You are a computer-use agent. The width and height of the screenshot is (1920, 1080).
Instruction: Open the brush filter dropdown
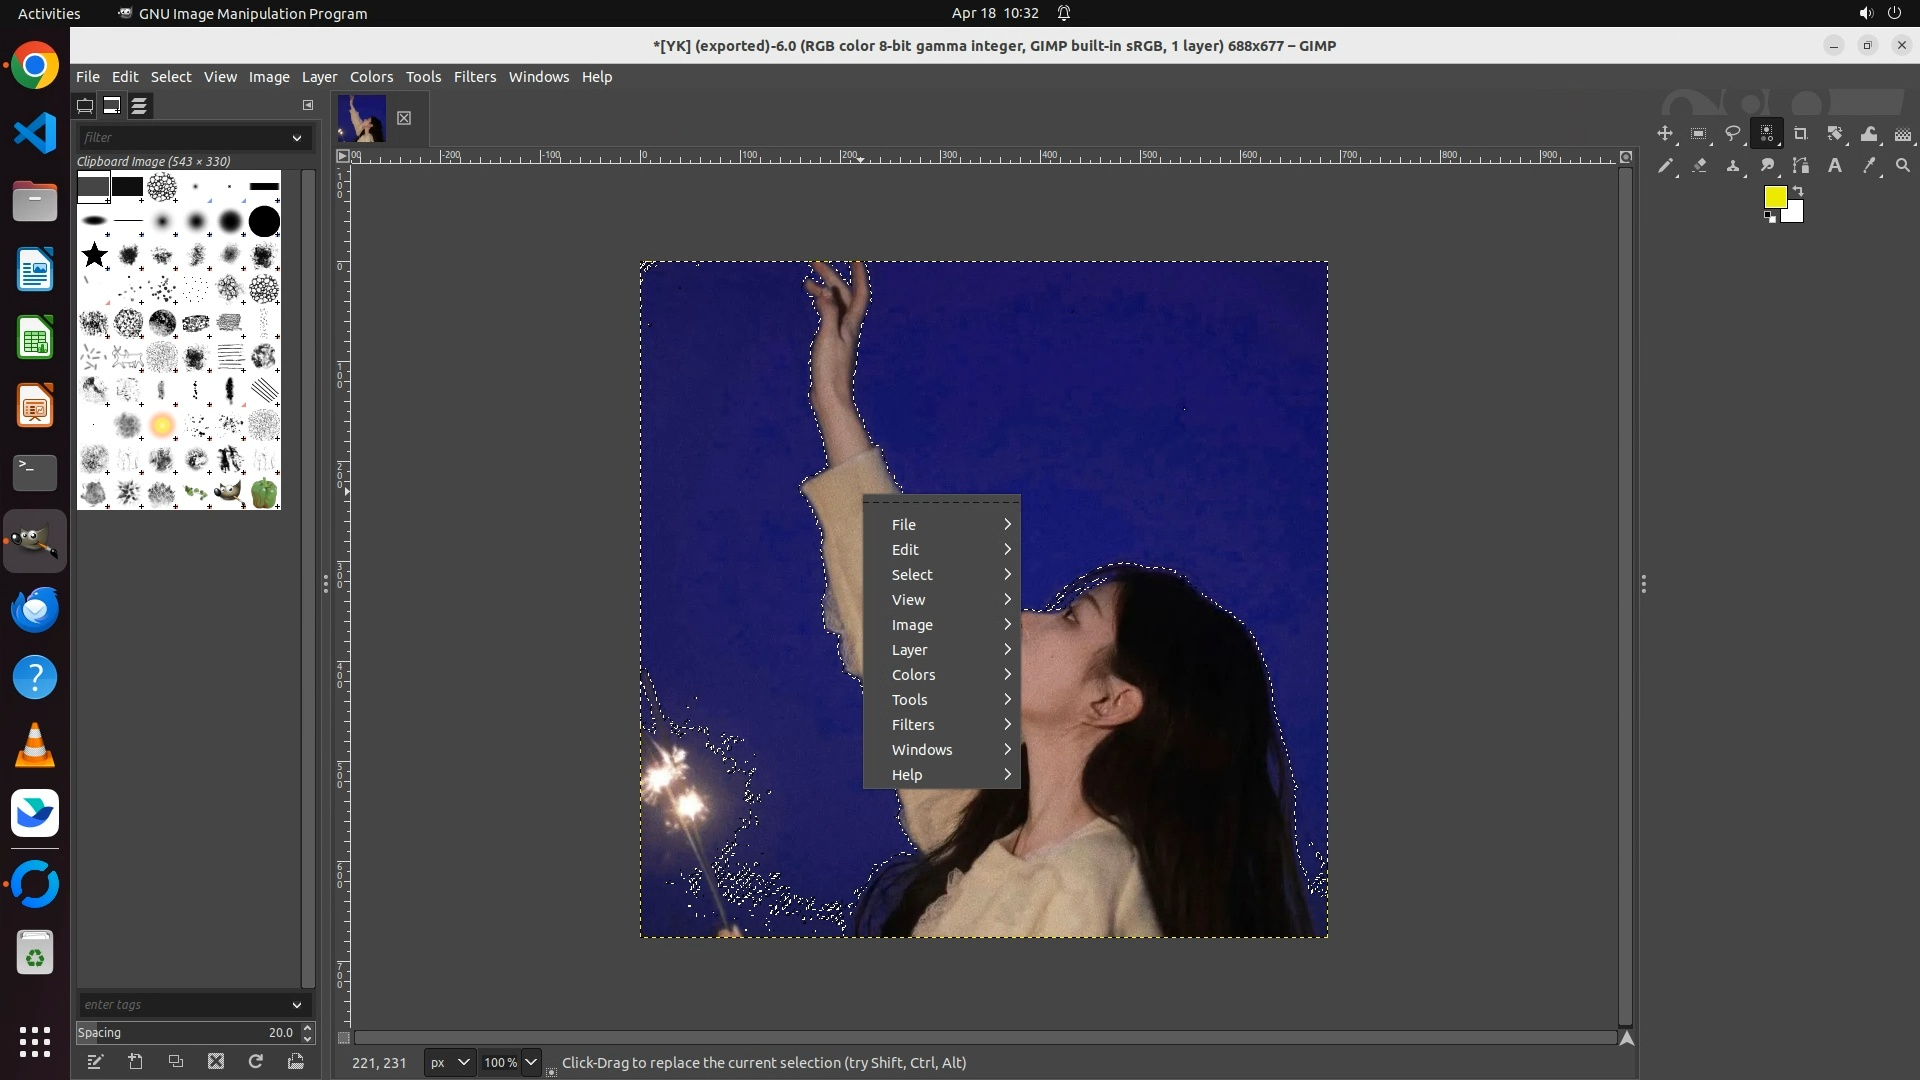[x=297, y=138]
